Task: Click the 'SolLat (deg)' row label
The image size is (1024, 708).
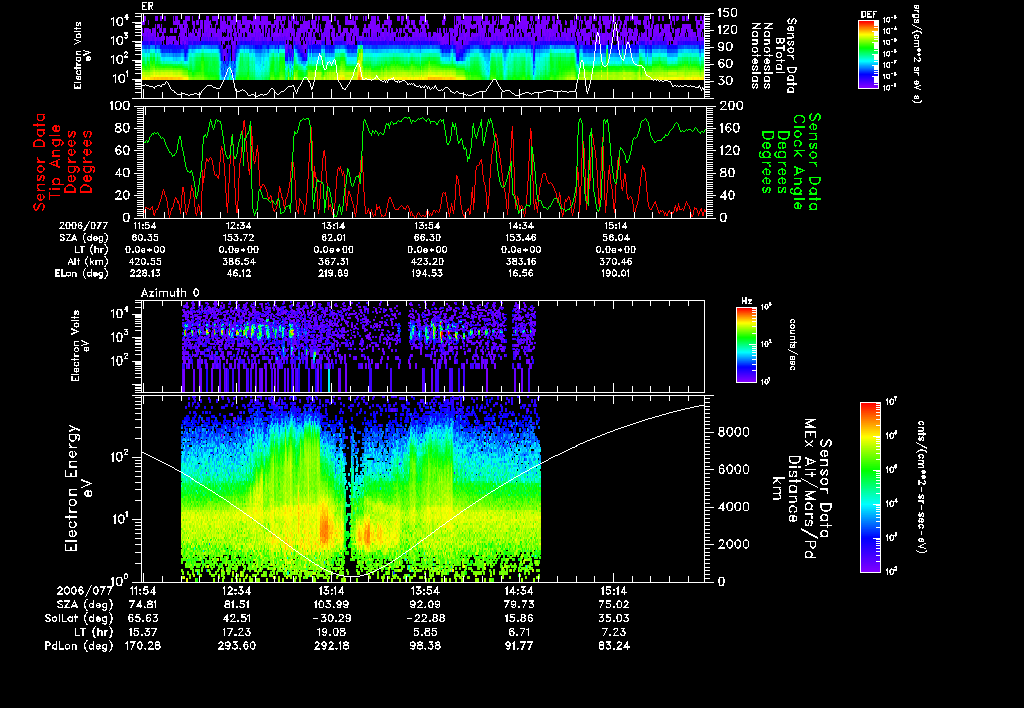Action: pos(79,618)
